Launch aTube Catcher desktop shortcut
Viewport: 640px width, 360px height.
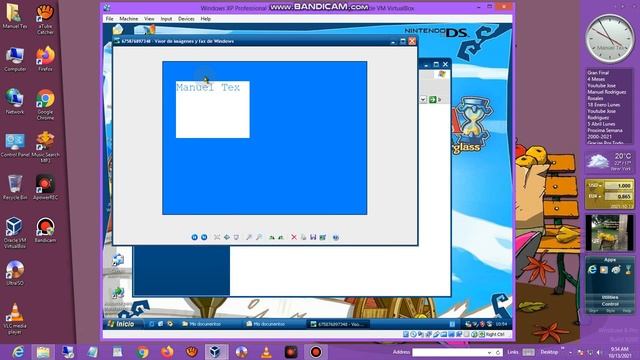pyautogui.click(x=45, y=19)
